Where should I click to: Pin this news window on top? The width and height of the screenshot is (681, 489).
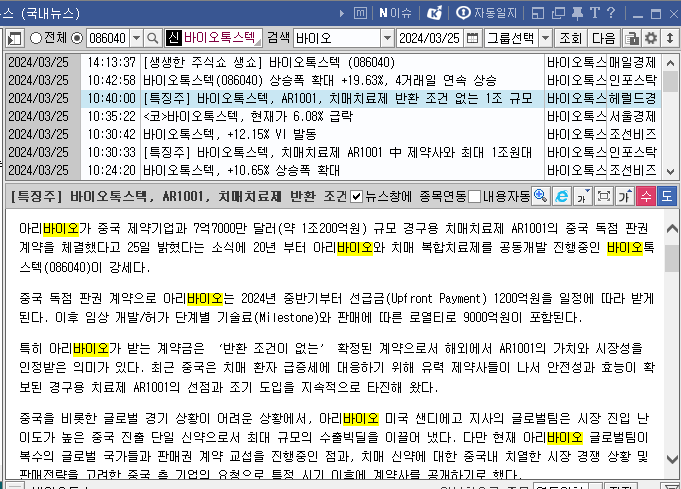click(577, 13)
